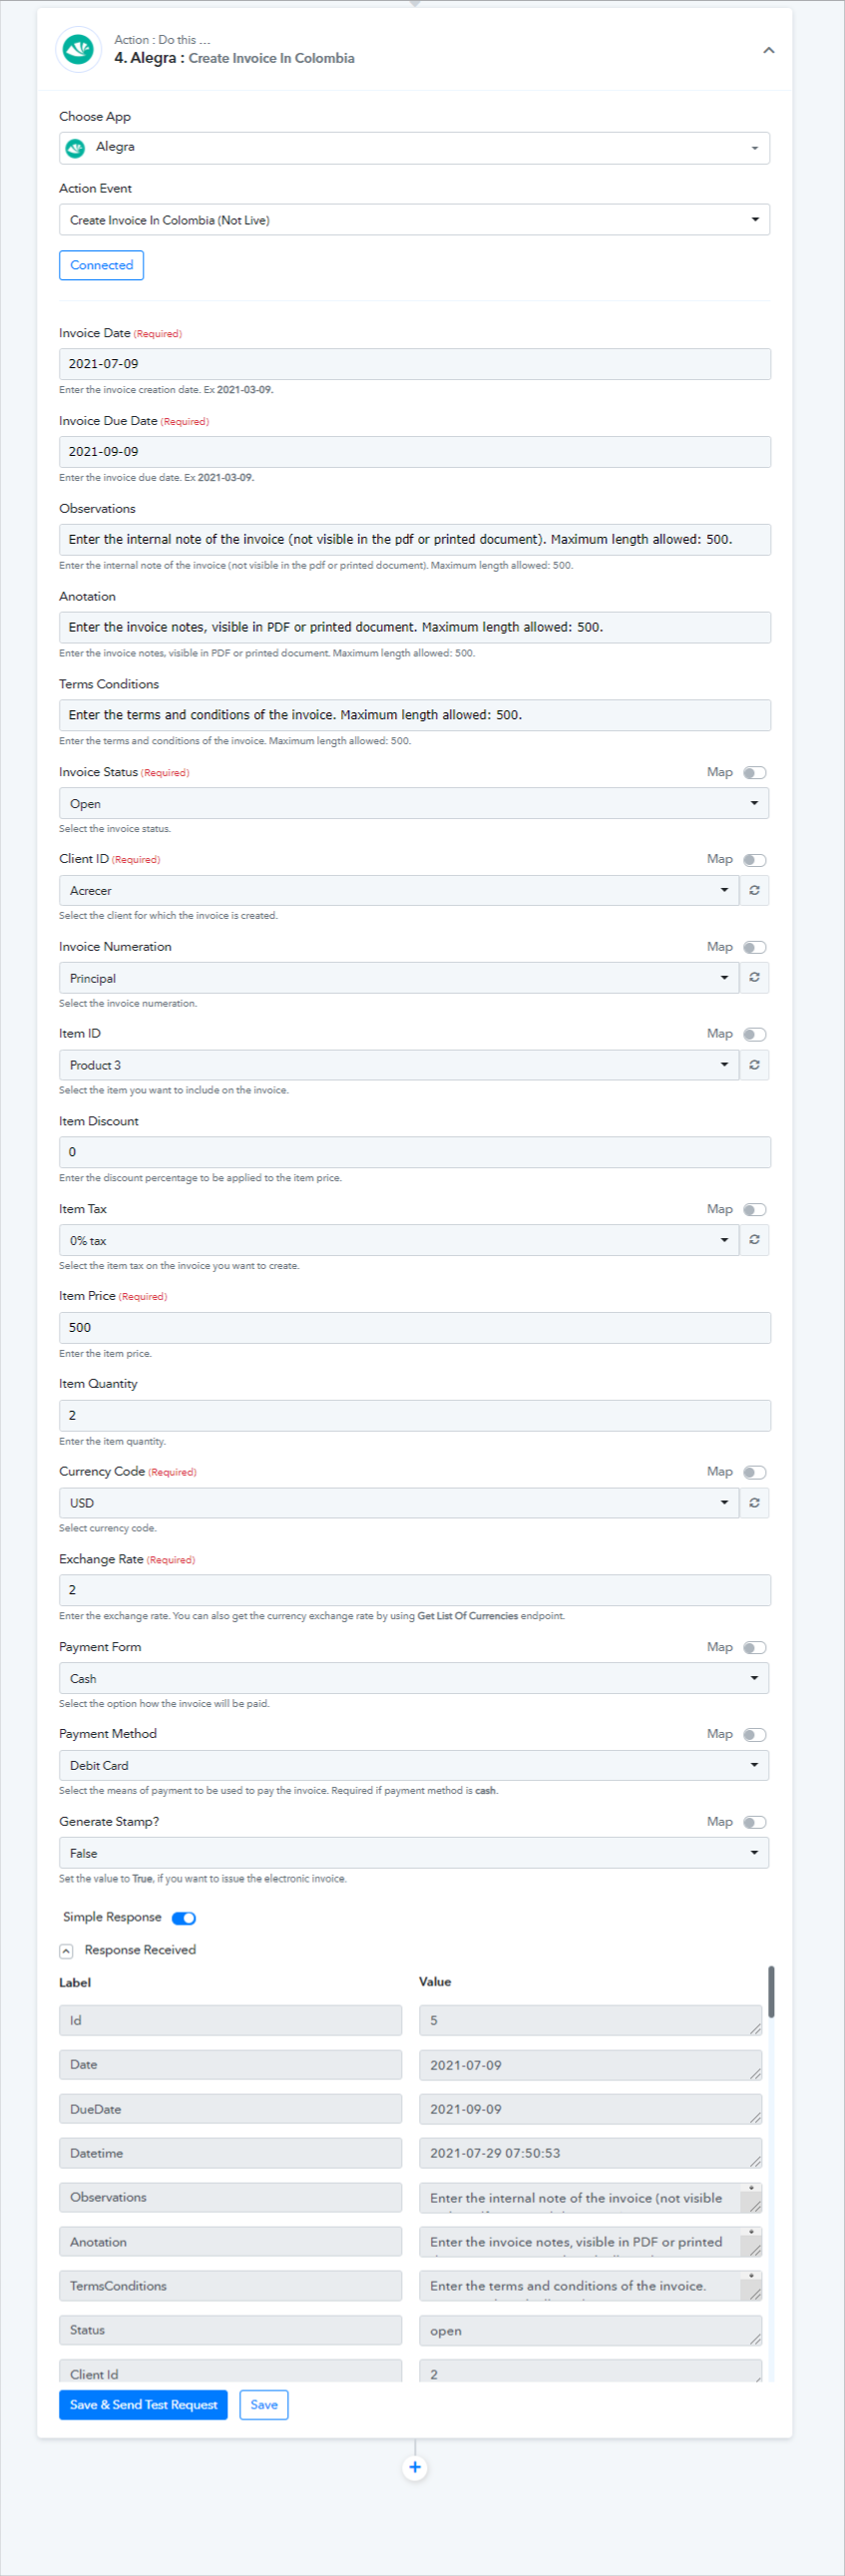This screenshot has height=2576, width=845.
Task: Add a new step with plus icon
Action: [415, 2467]
